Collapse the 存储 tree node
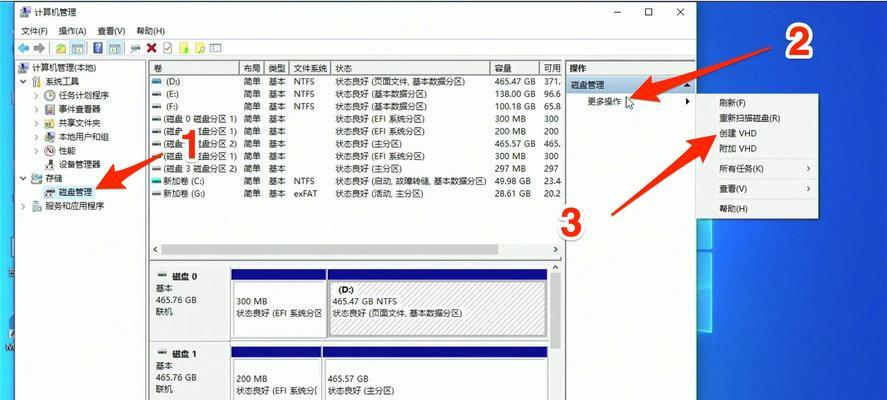 [x=23, y=178]
